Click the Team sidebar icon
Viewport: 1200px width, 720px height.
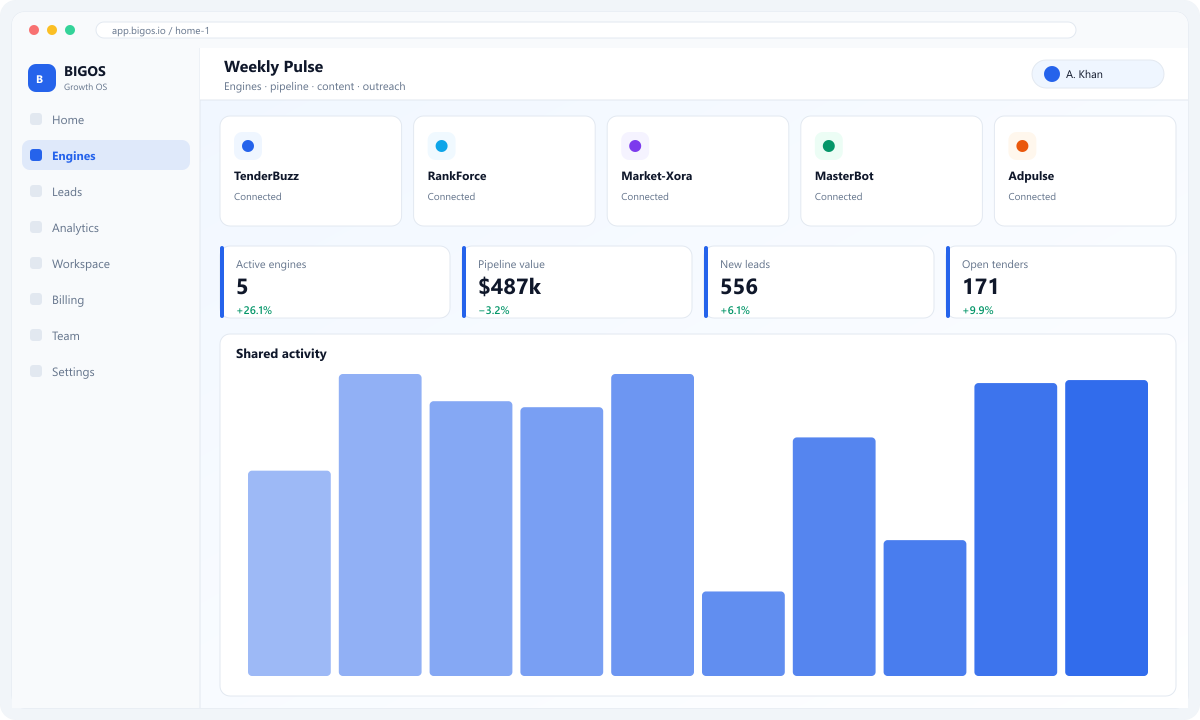[x=36, y=335]
